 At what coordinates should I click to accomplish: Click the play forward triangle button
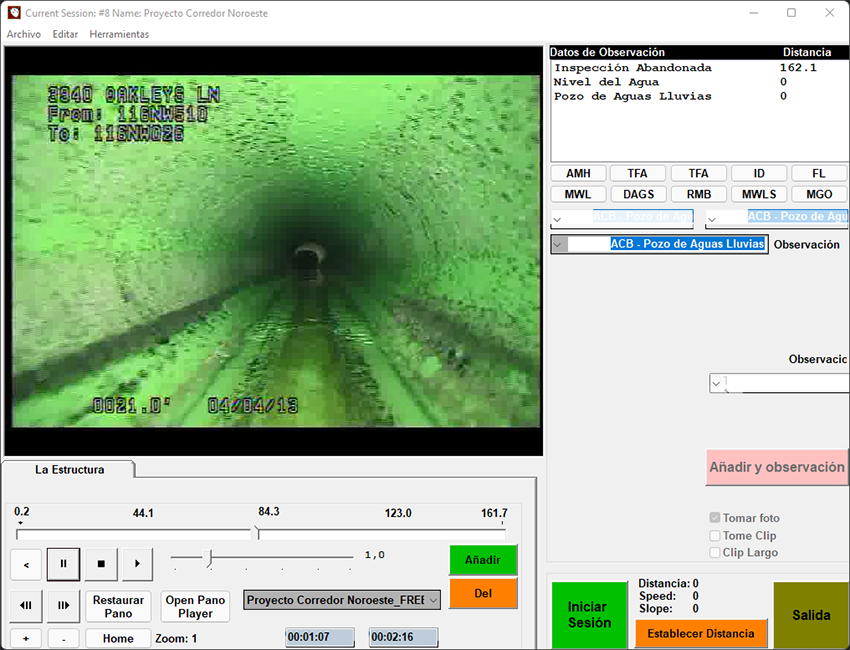click(137, 564)
